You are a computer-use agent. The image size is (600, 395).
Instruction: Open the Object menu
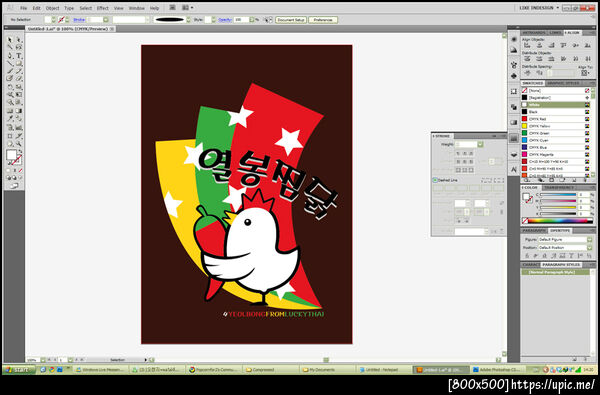(52, 8)
